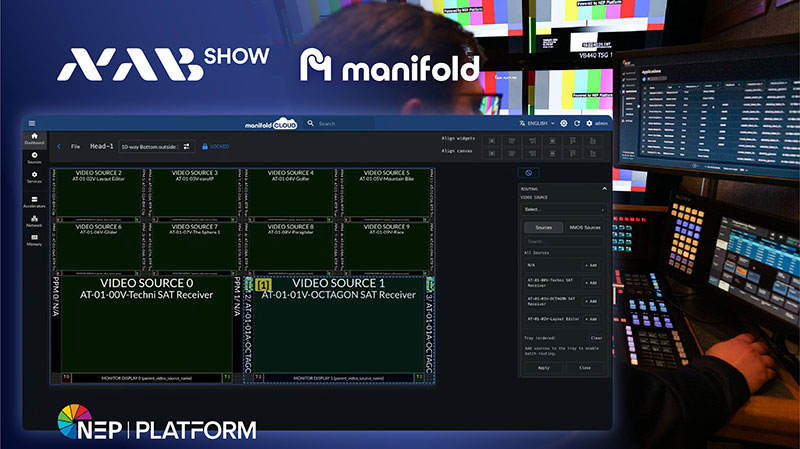Go to Dashboard in the sidebar
This screenshot has width=800, height=449.
coord(34,139)
